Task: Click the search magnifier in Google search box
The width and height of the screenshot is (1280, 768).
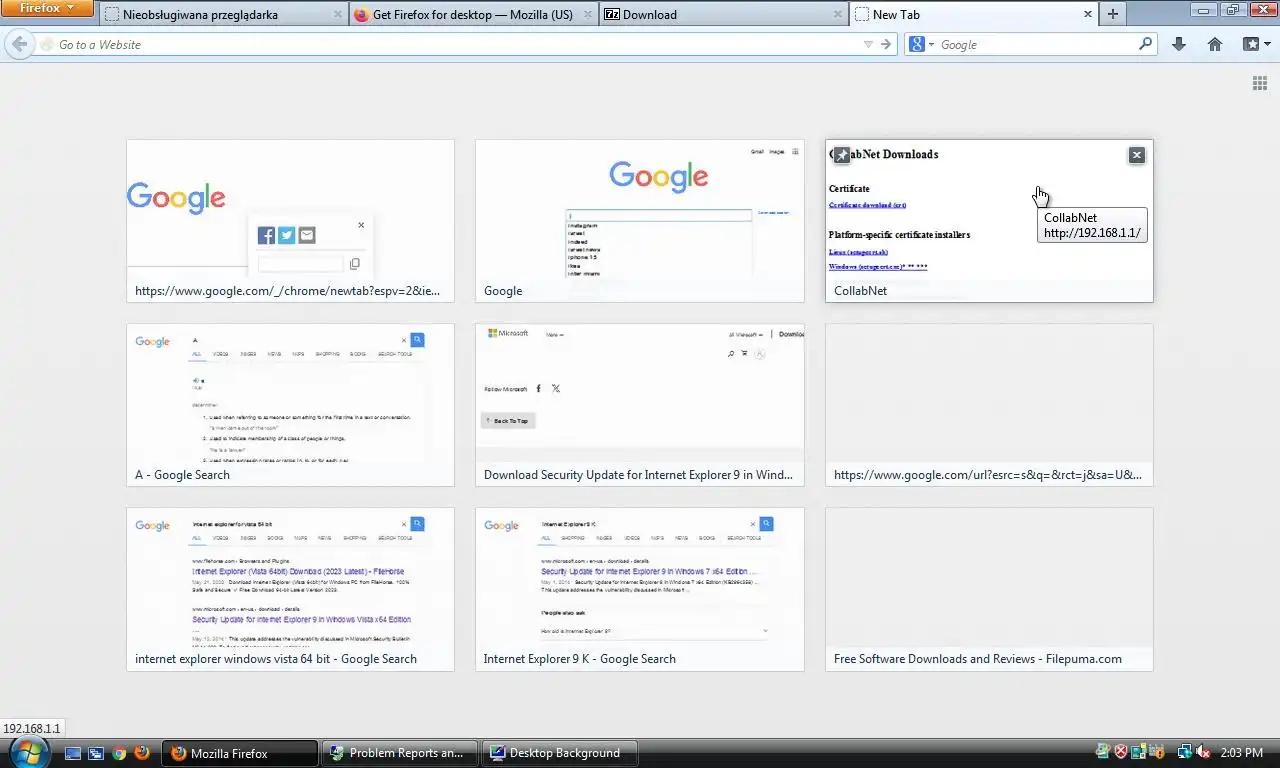Action: (x=1146, y=44)
